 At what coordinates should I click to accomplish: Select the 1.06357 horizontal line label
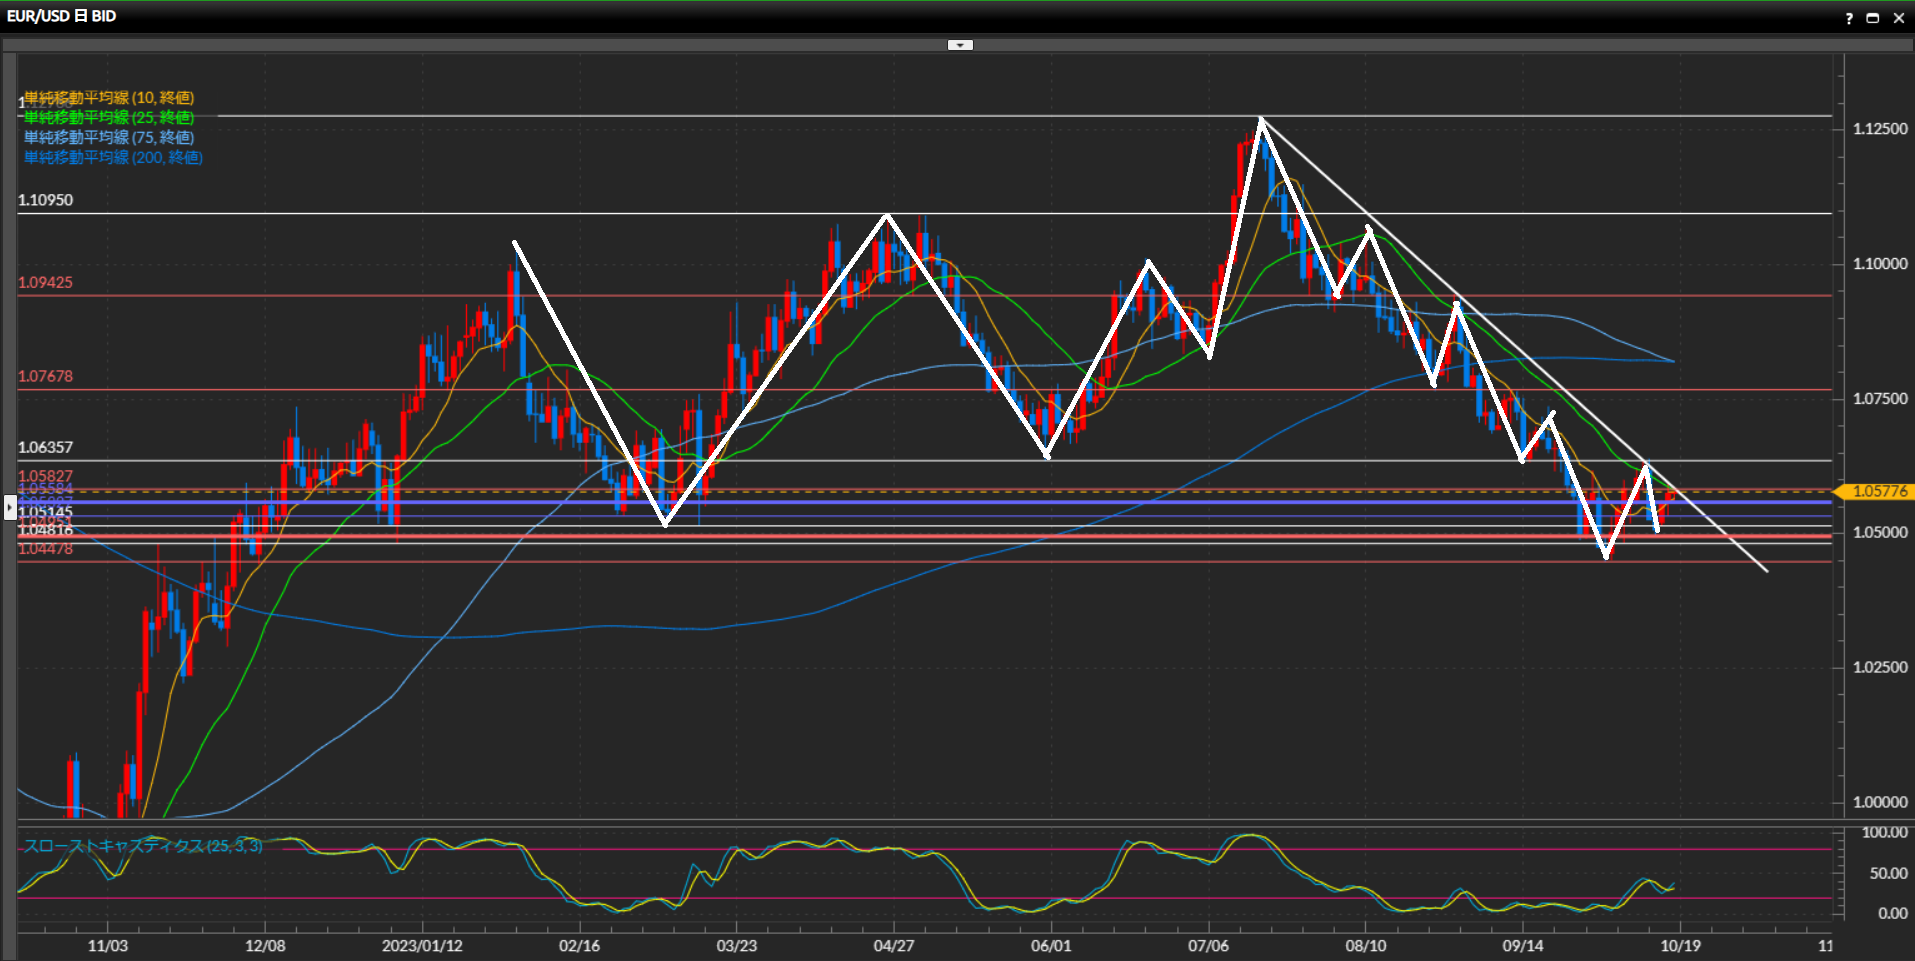coord(46,448)
